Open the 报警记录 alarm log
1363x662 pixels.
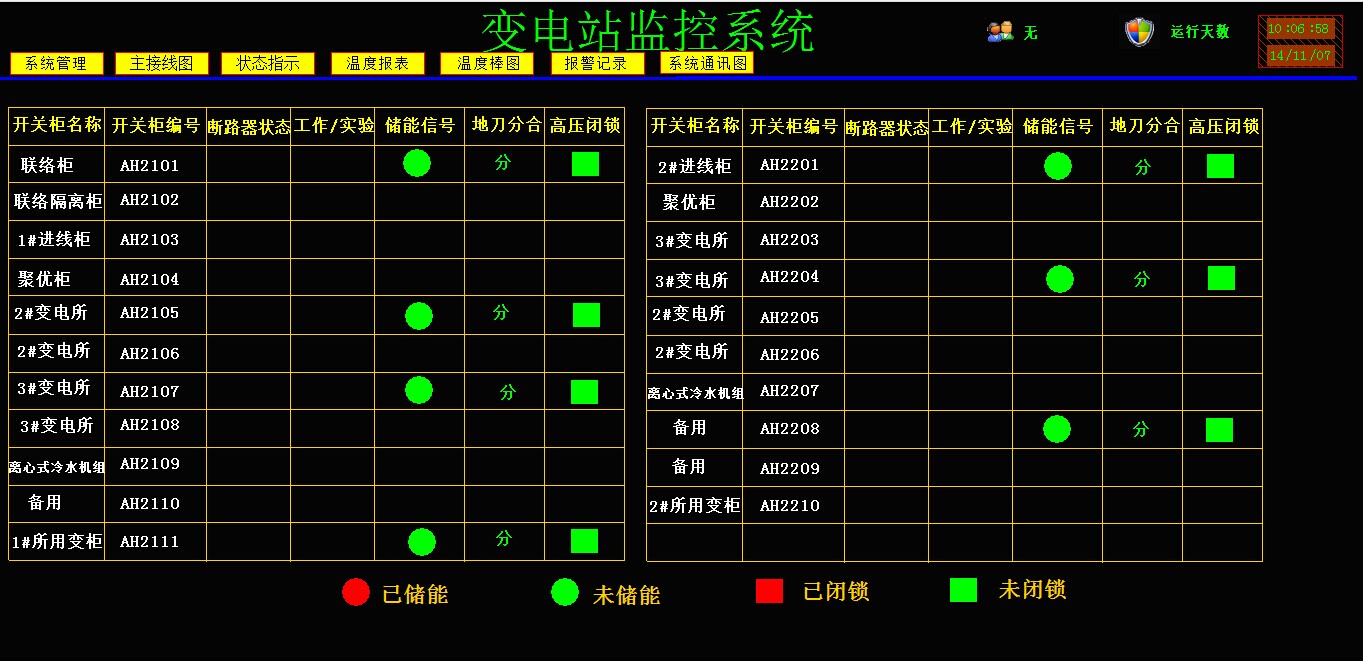(x=597, y=64)
